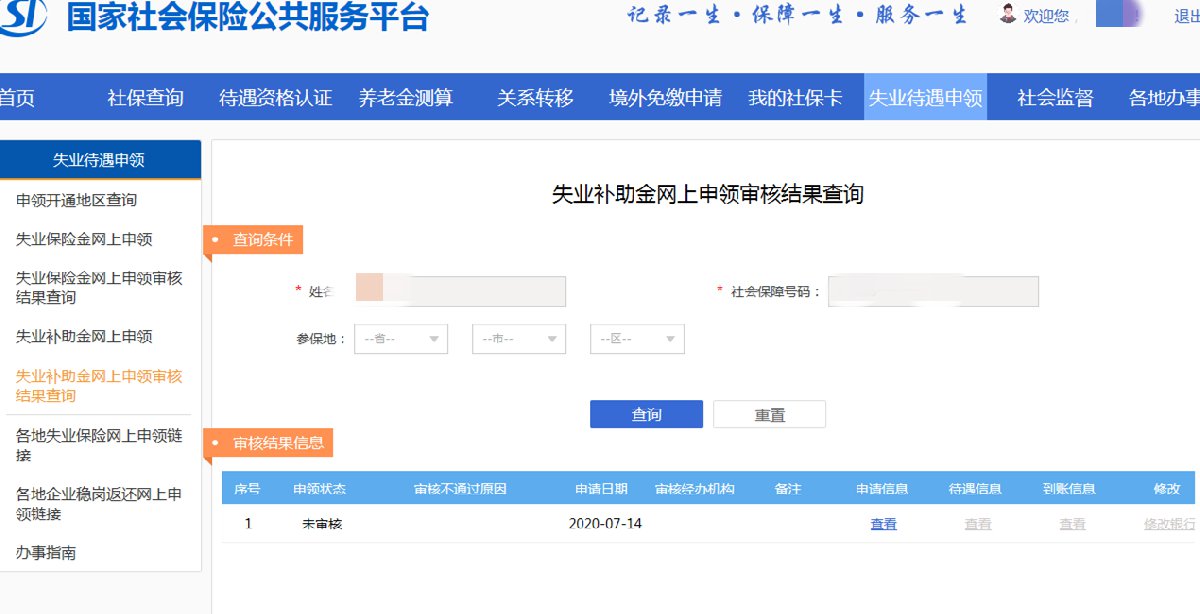Open 失业保险金网上申领 sidebar item
The image size is (1200, 614).
(84, 239)
